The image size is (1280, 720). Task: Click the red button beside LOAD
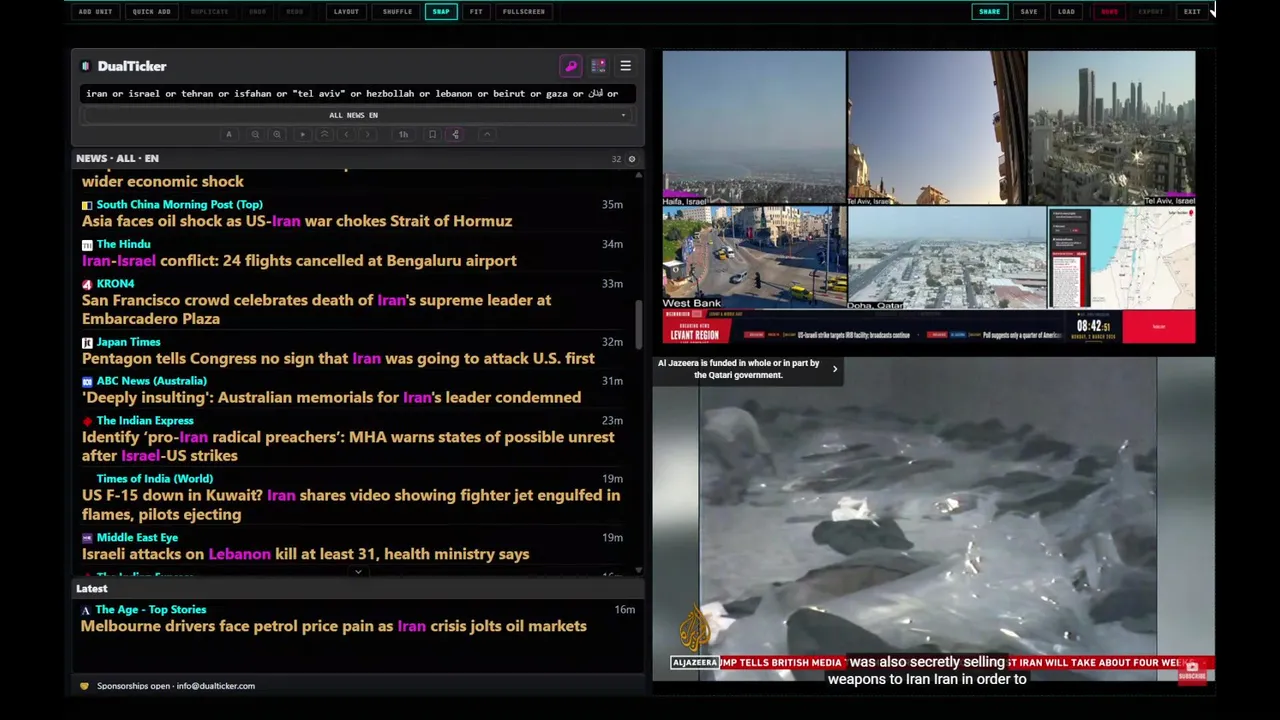click(x=1109, y=12)
